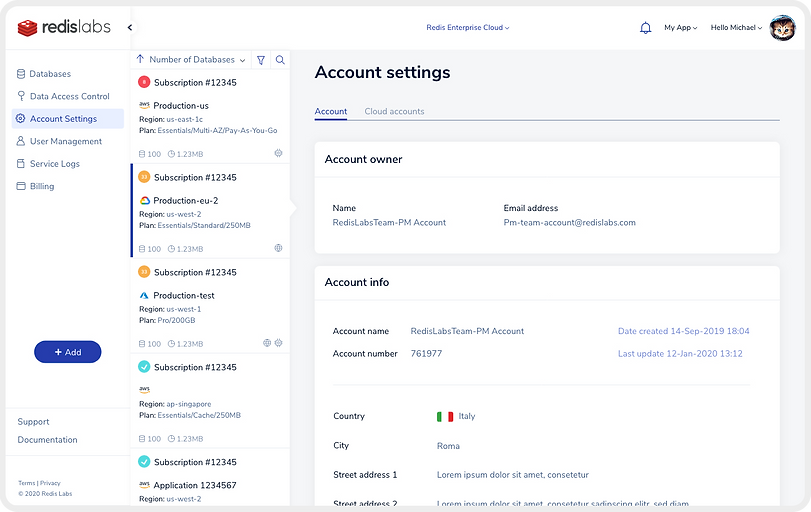Click the Last update 12-Jan-2020 13:12 text
This screenshot has height=512, width=811.
[680, 354]
